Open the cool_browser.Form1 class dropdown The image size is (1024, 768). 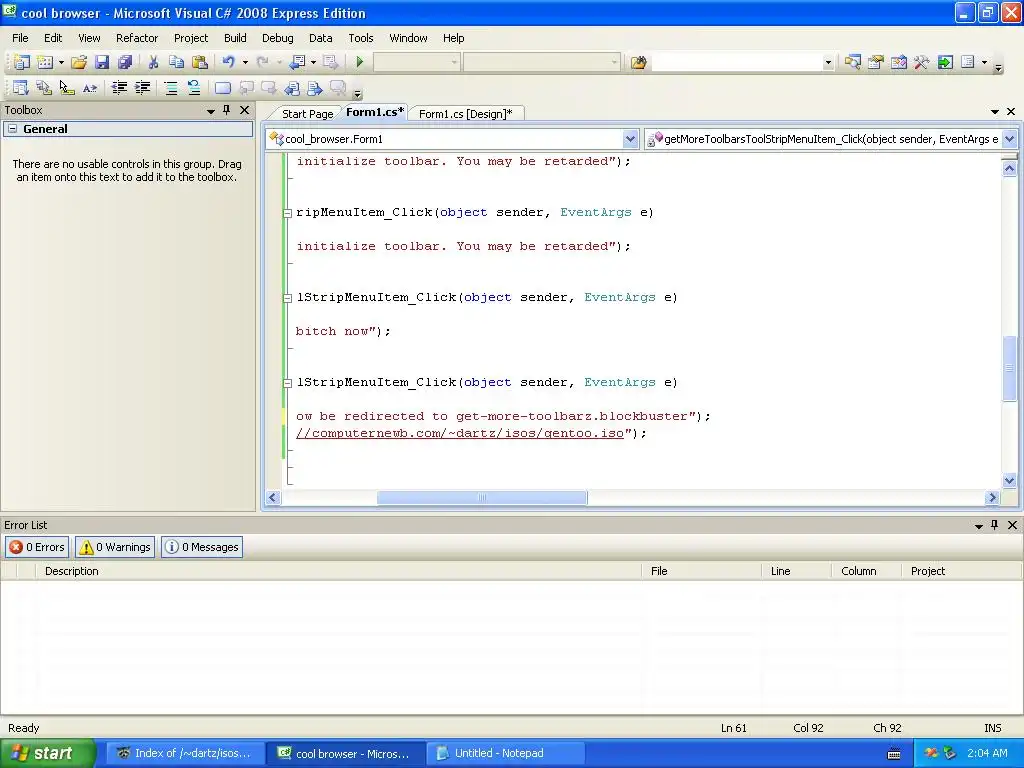pyautogui.click(x=630, y=138)
